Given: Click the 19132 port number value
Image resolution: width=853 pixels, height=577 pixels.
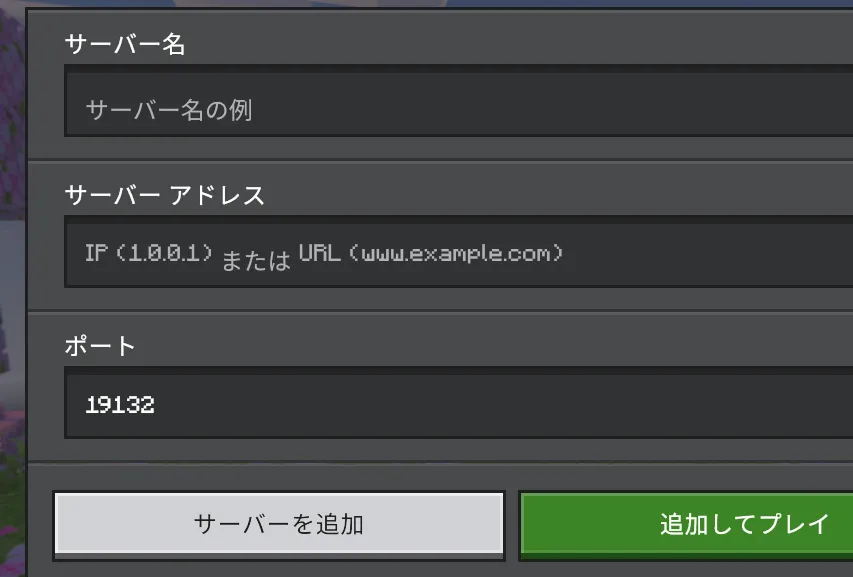Looking at the screenshot, I should coord(120,405).
